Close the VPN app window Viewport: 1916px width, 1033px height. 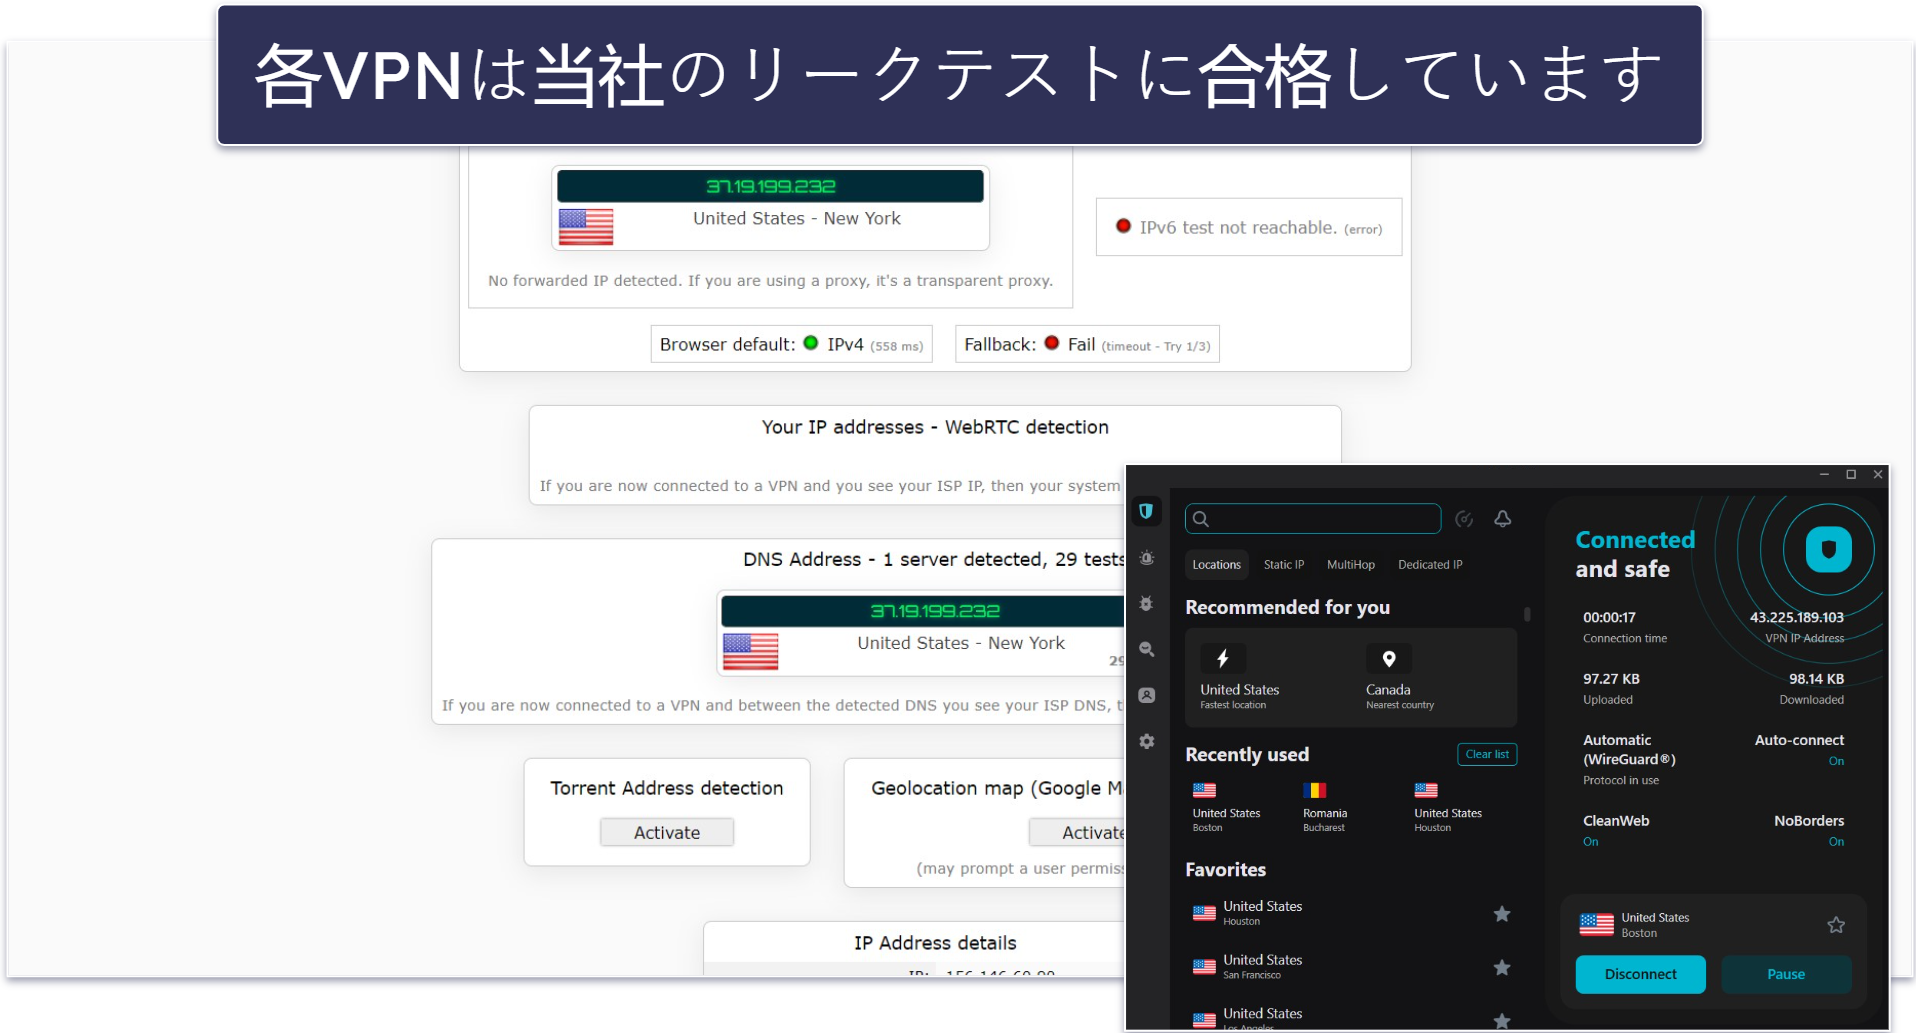pos(1878,474)
